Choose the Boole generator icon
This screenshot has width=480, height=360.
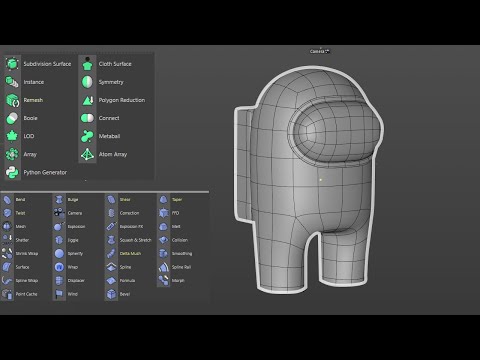click(x=12, y=118)
